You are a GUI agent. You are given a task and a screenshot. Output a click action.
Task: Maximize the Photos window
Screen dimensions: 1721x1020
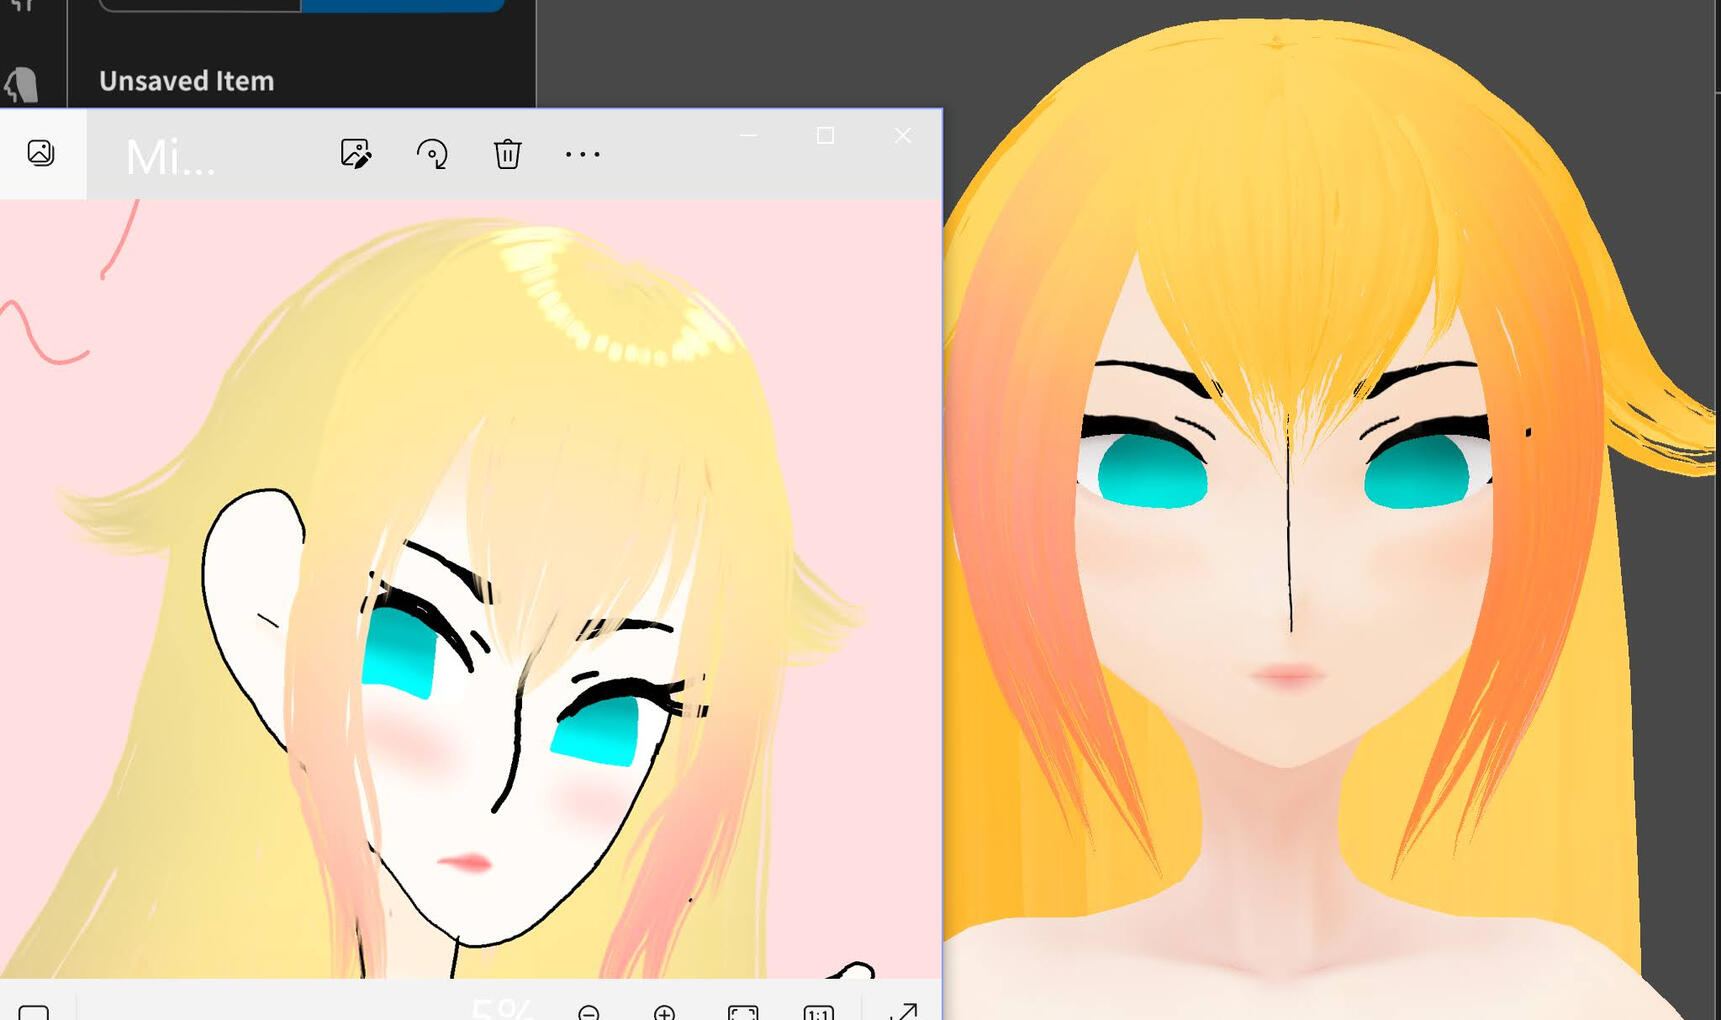click(x=825, y=135)
